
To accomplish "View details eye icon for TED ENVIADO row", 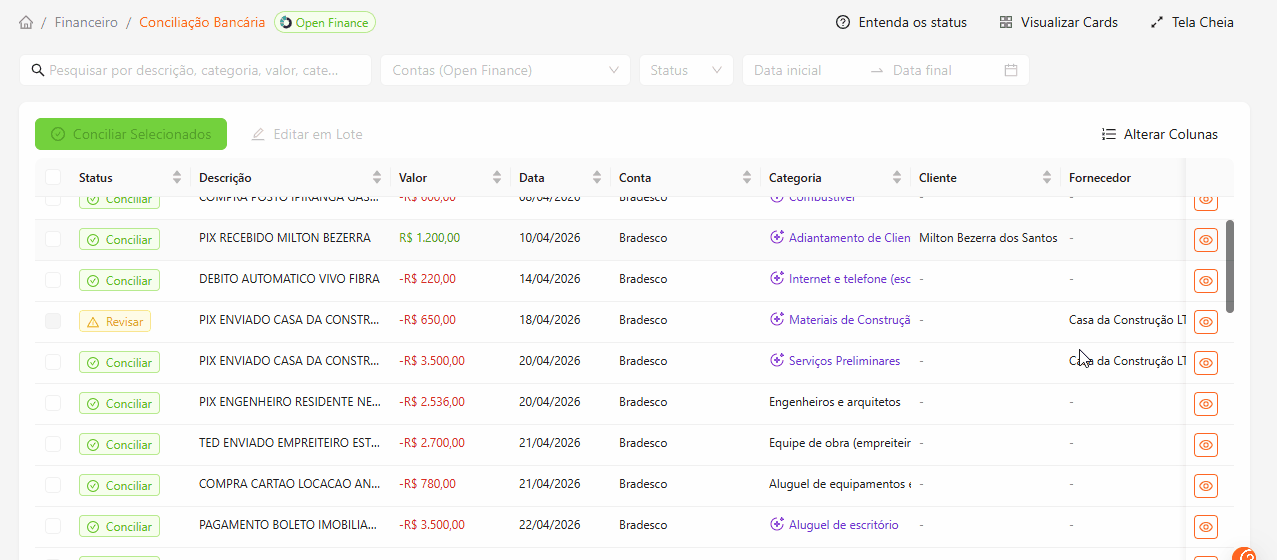I will pos(1206,445).
